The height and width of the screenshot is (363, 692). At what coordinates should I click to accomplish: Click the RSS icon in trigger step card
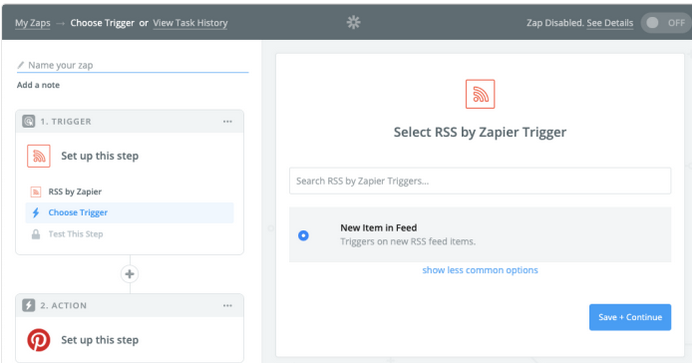click(x=39, y=156)
